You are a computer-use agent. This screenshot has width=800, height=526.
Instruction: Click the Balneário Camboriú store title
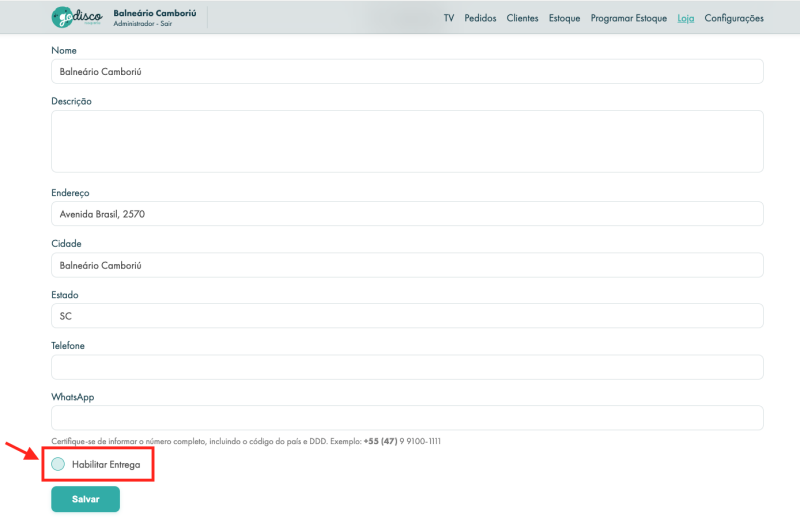tap(154, 13)
